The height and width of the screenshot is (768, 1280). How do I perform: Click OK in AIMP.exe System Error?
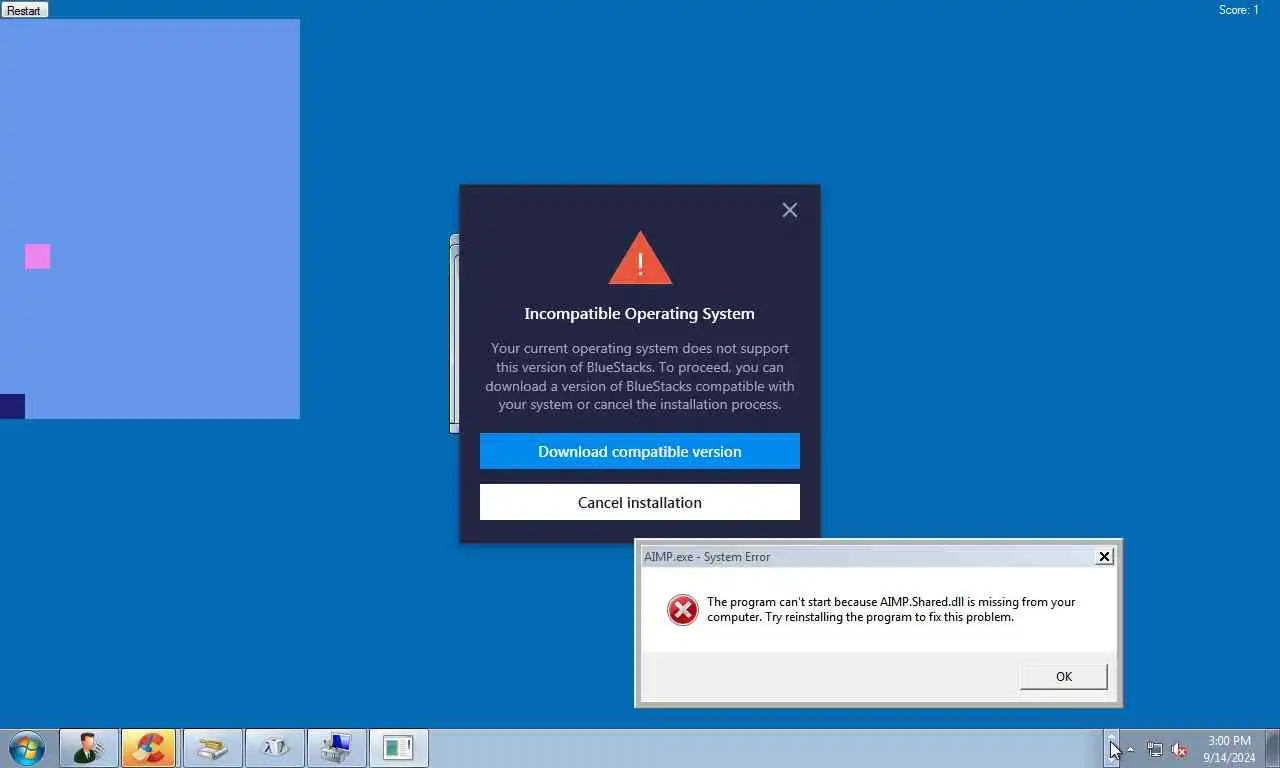click(1063, 677)
